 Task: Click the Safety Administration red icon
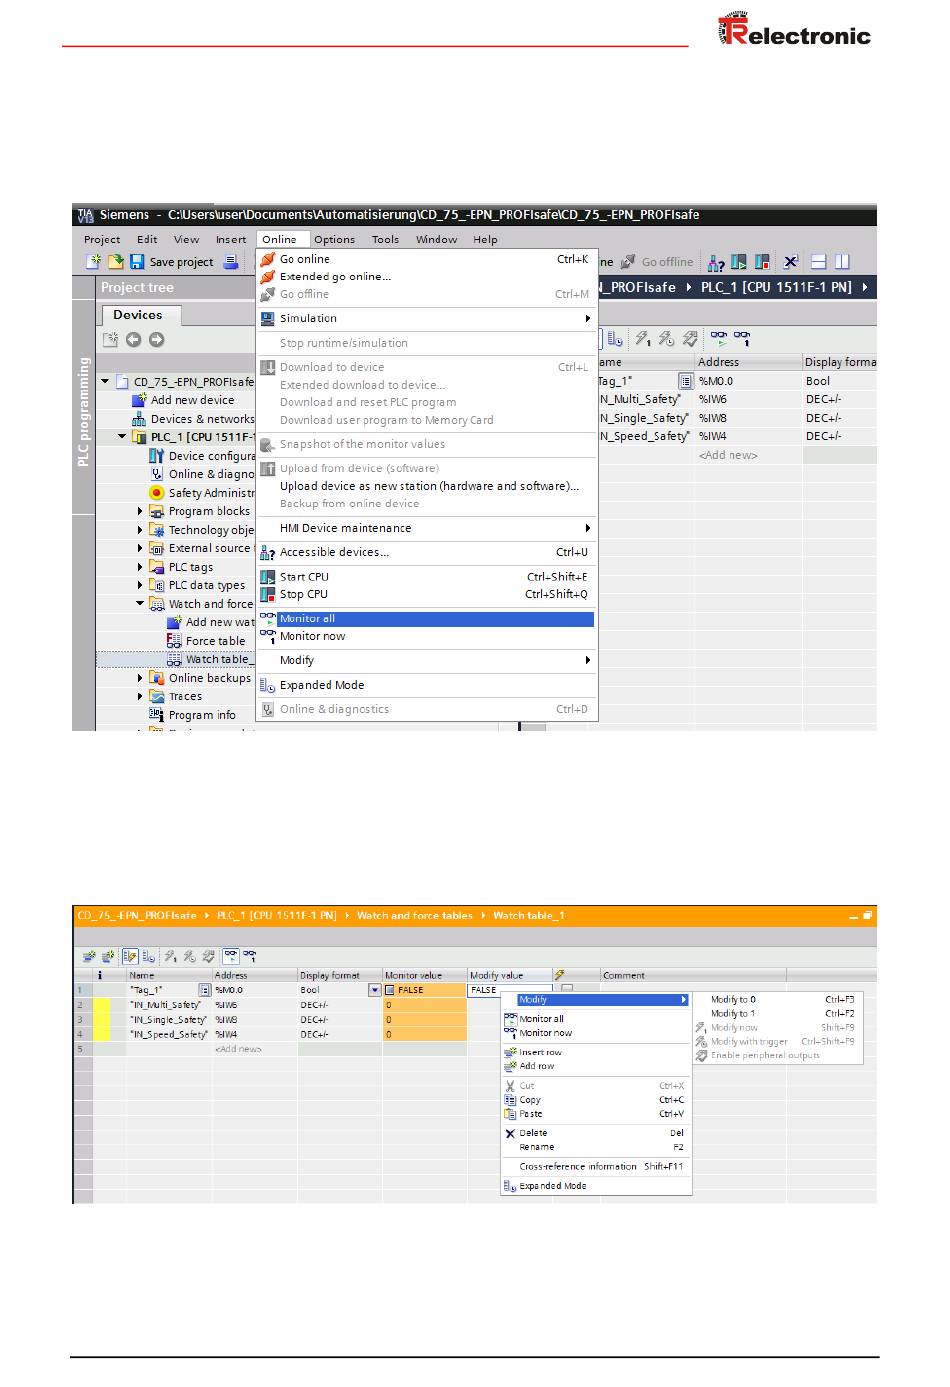[x=156, y=493]
